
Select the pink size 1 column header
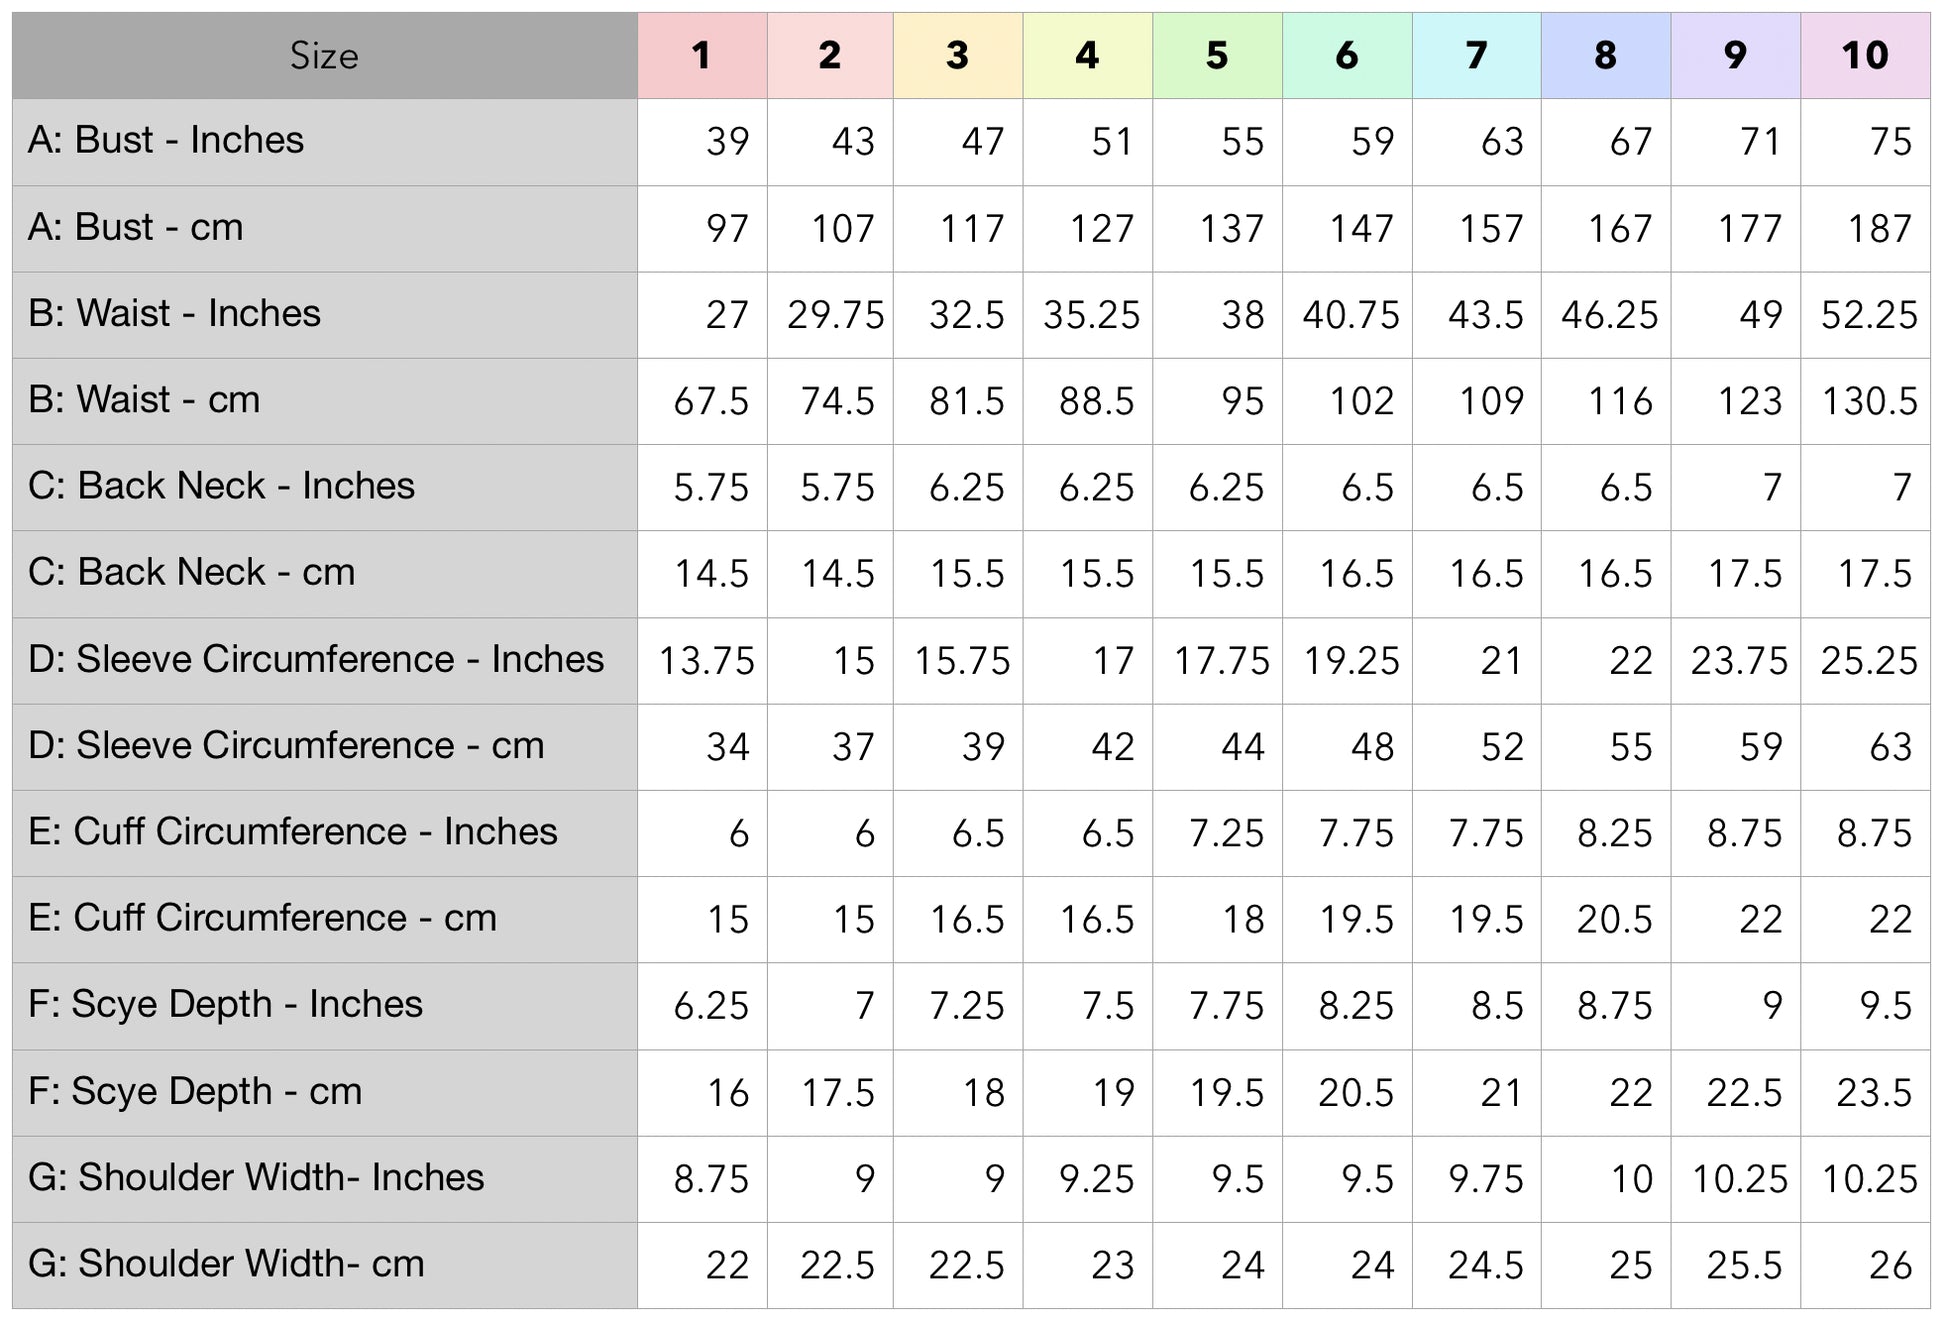coord(701,56)
